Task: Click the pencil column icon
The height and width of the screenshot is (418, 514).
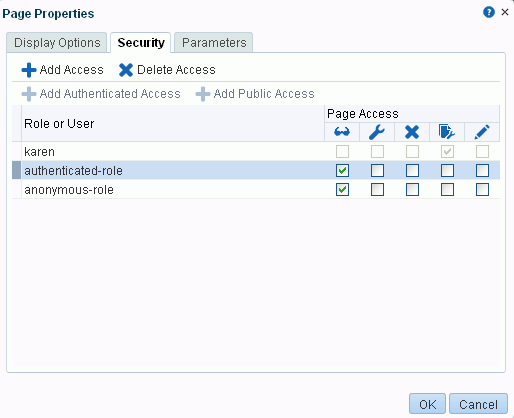Action: click(482, 132)
